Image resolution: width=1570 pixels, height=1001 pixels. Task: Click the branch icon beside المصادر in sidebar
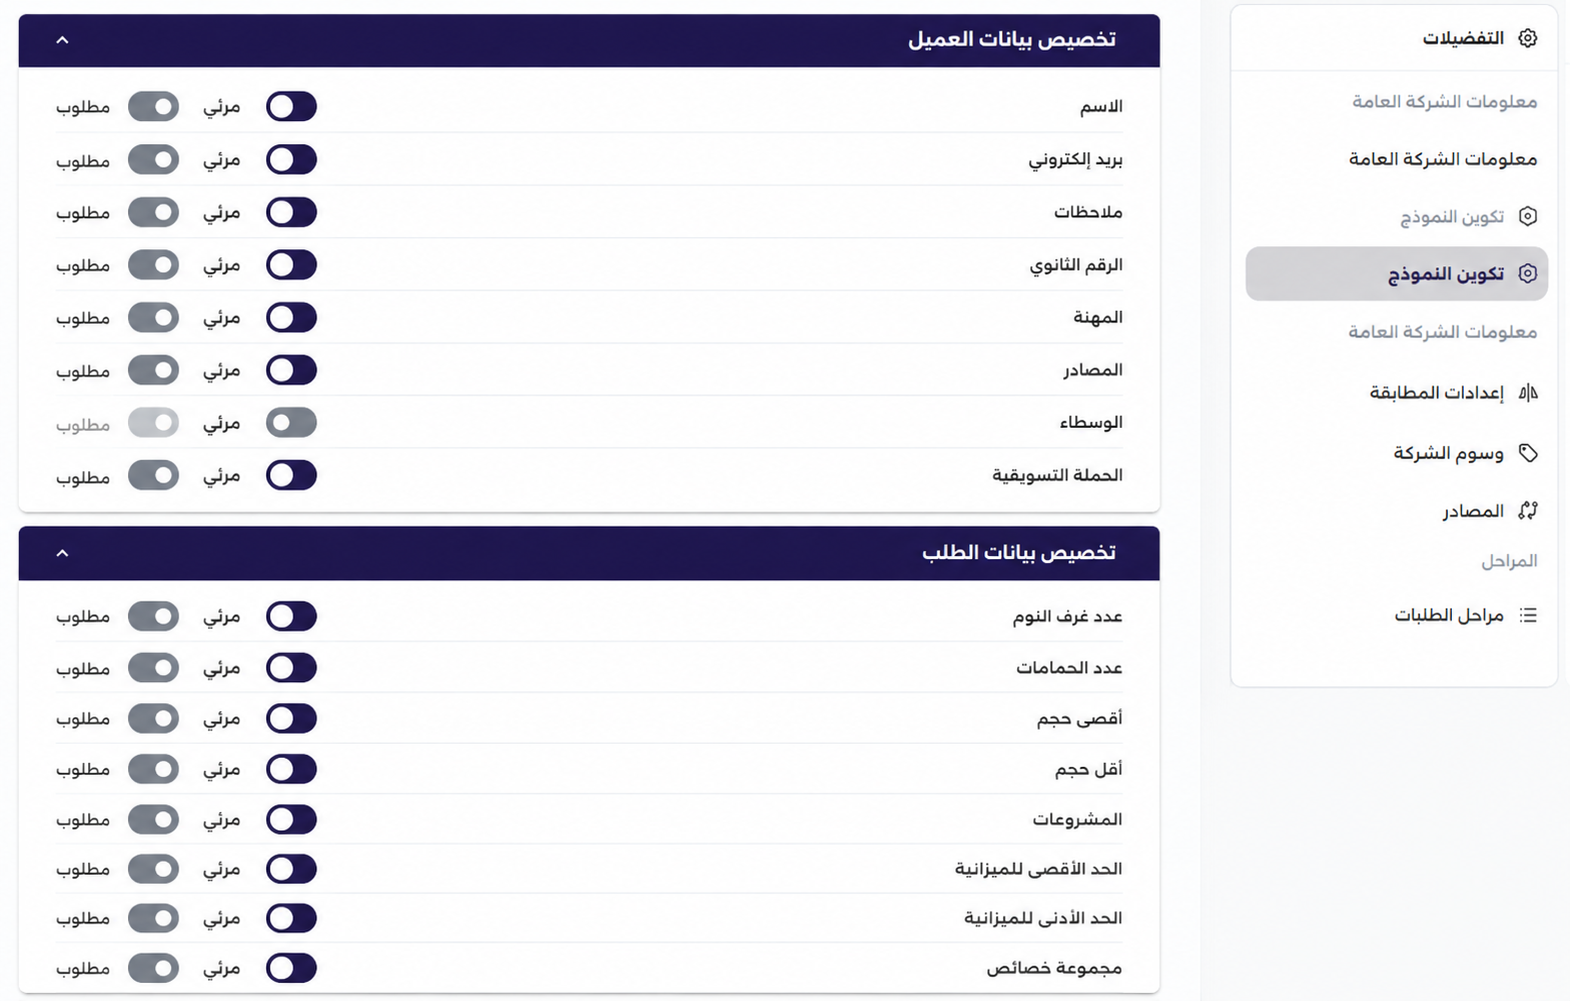(1527, 511)
